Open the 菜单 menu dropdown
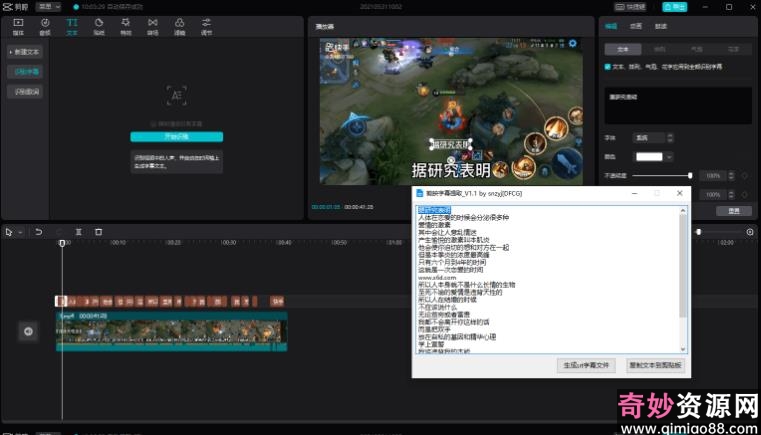Screen dimensions: 761x435 point(47,6)
